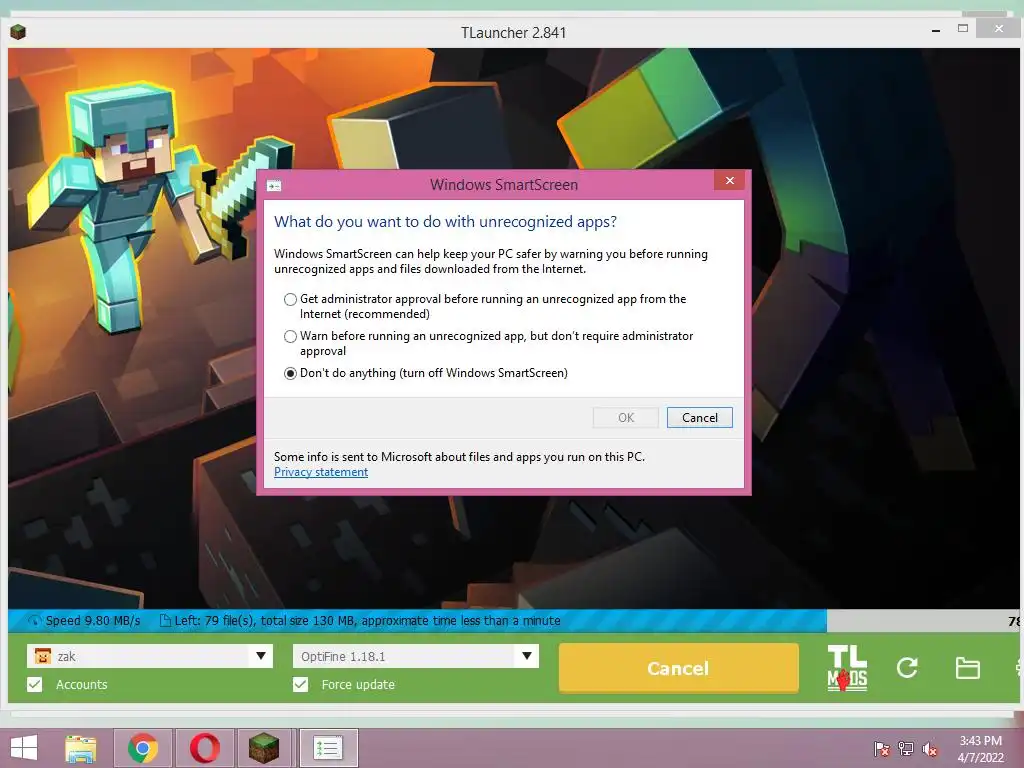Screen dimensions: 1024x768
Task: Click Cancel in the SmartScreen dialog
Action: (699, 418)
